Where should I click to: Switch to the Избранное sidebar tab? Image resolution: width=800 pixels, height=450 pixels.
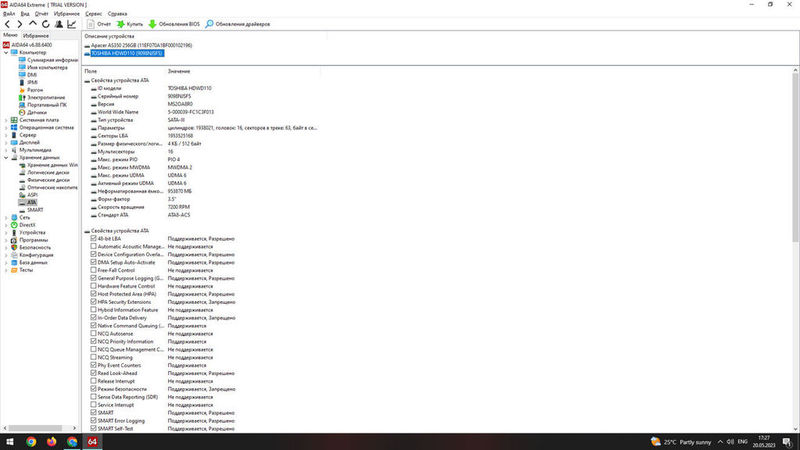click(36, 36)
